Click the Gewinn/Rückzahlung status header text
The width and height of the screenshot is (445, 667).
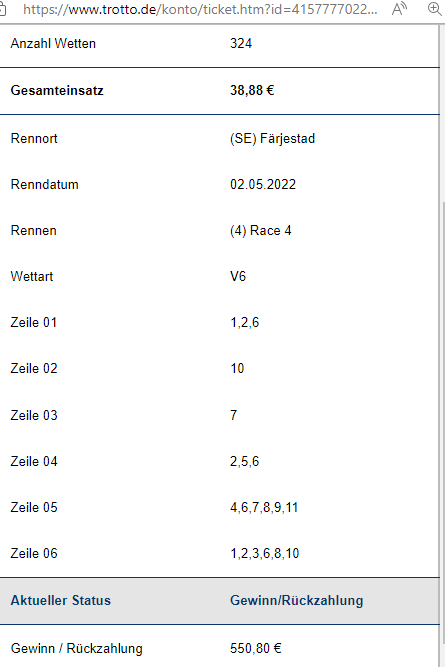297,600
